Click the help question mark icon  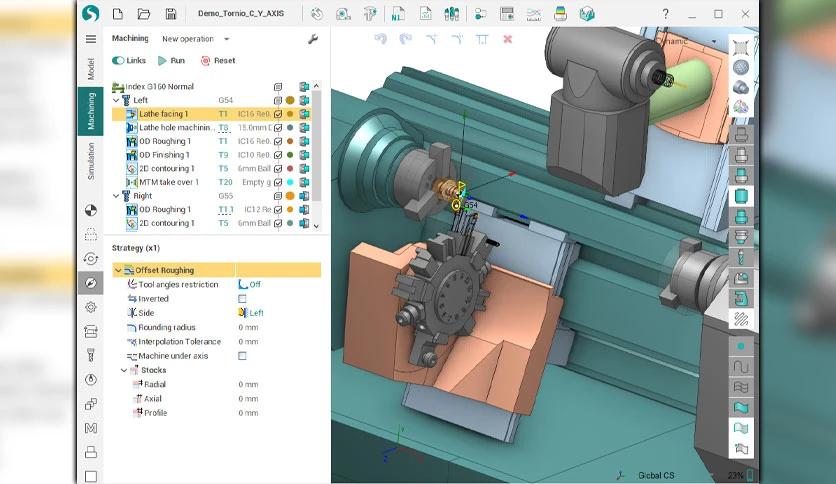coord(665,14)
